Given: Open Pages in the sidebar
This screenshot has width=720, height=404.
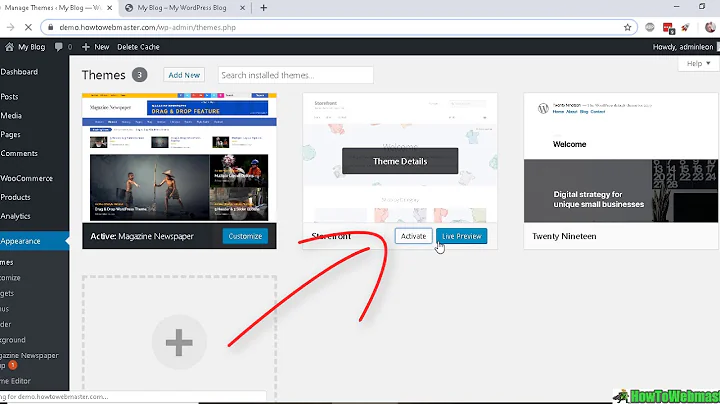Looking at the screenshot, I should [x=11, y=135].
